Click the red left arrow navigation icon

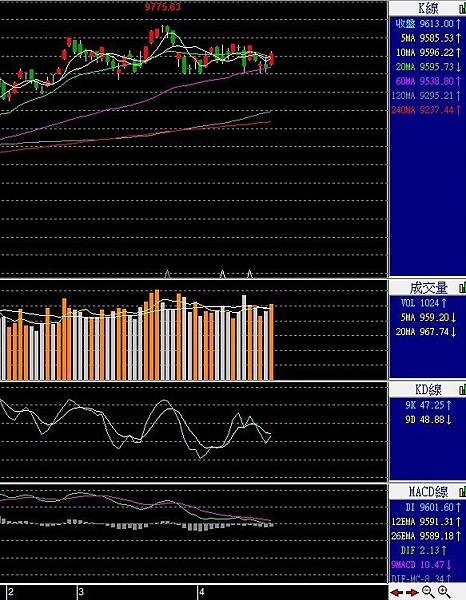[397, 592]
